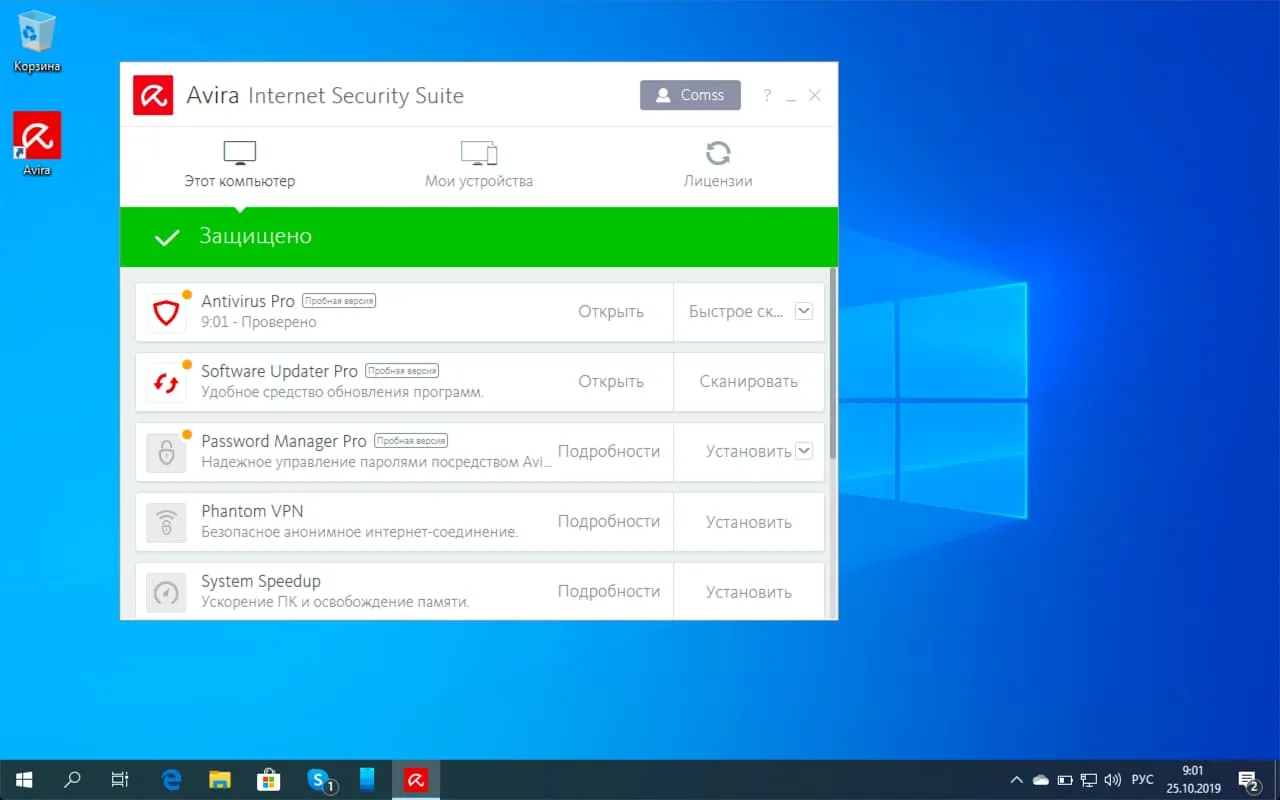
Task: Open the Windows Start menu
Action: point(24,780)
